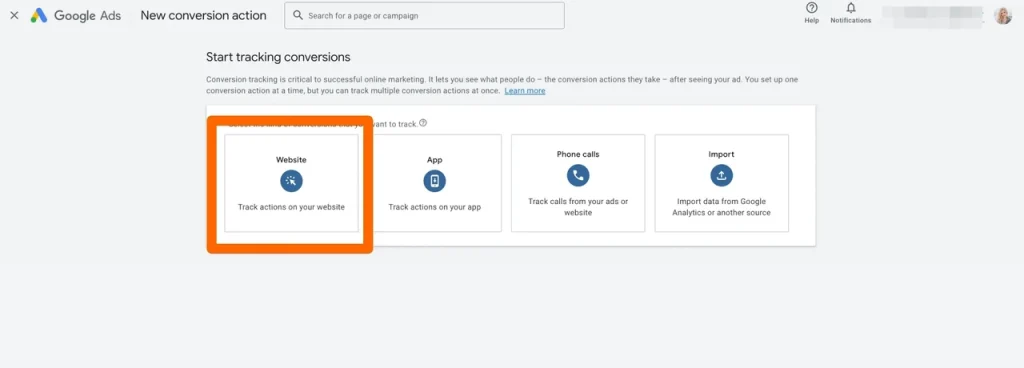
Task: Click the Website cursor click icon
Action: 291,181
